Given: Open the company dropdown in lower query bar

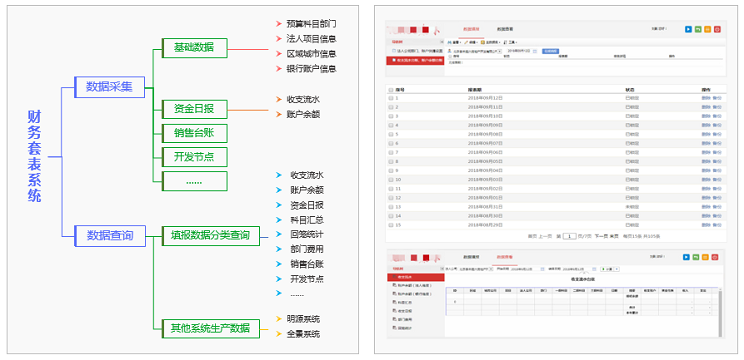Looking at the screenshot, I should [476, 269].
